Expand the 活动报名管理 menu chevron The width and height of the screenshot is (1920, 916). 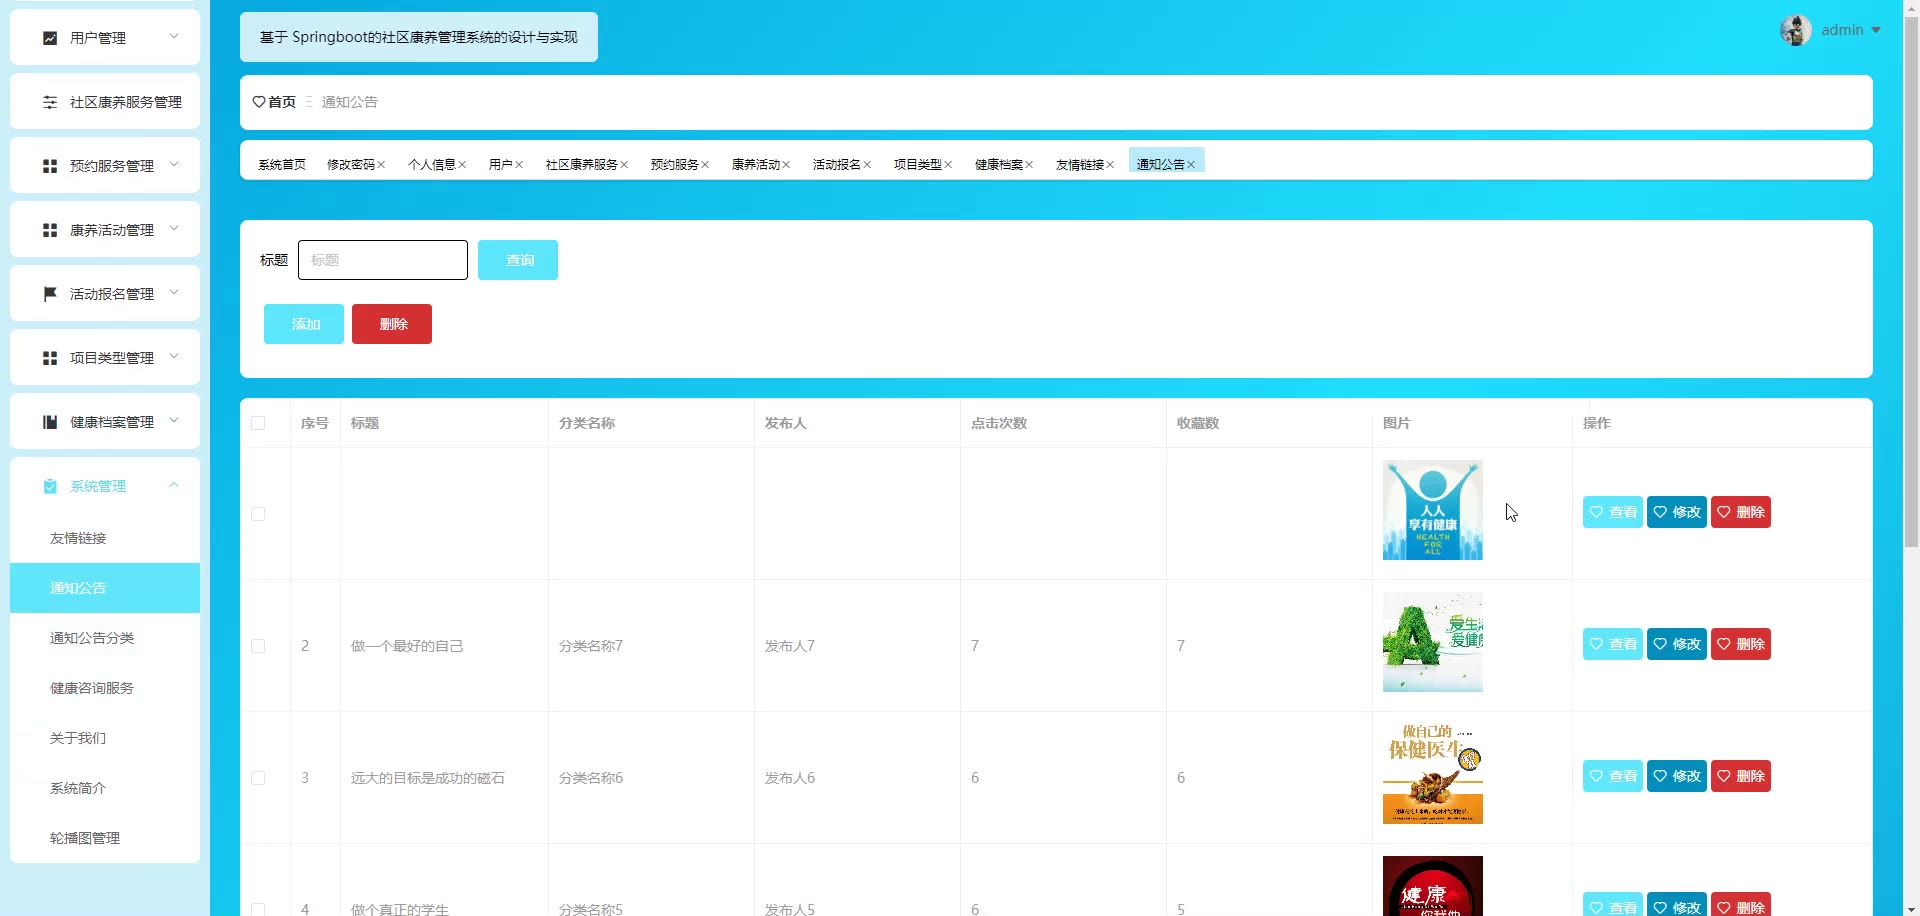pyautogui.click(x=174, y=293)
